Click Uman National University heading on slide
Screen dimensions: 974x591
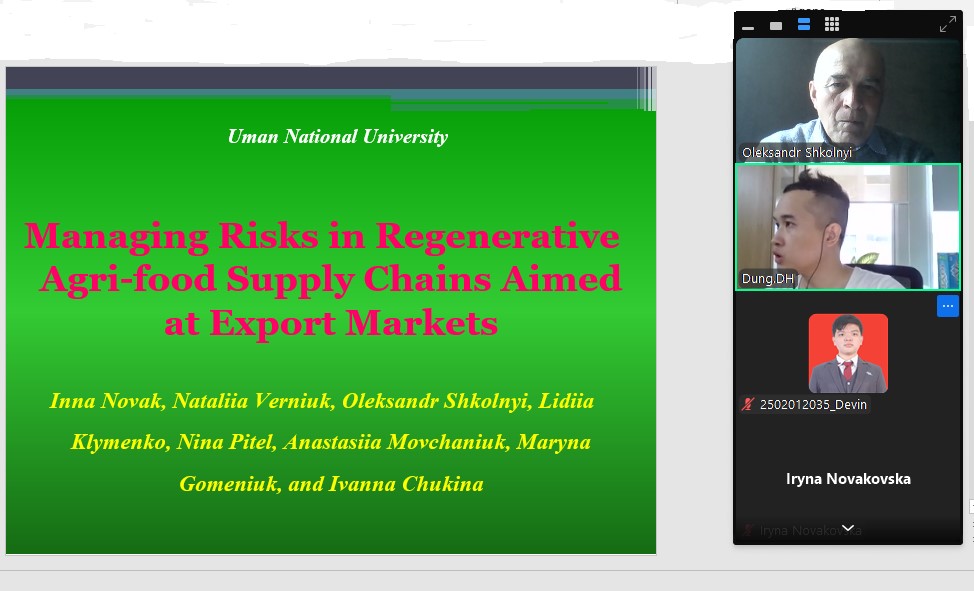click(338, 136)
